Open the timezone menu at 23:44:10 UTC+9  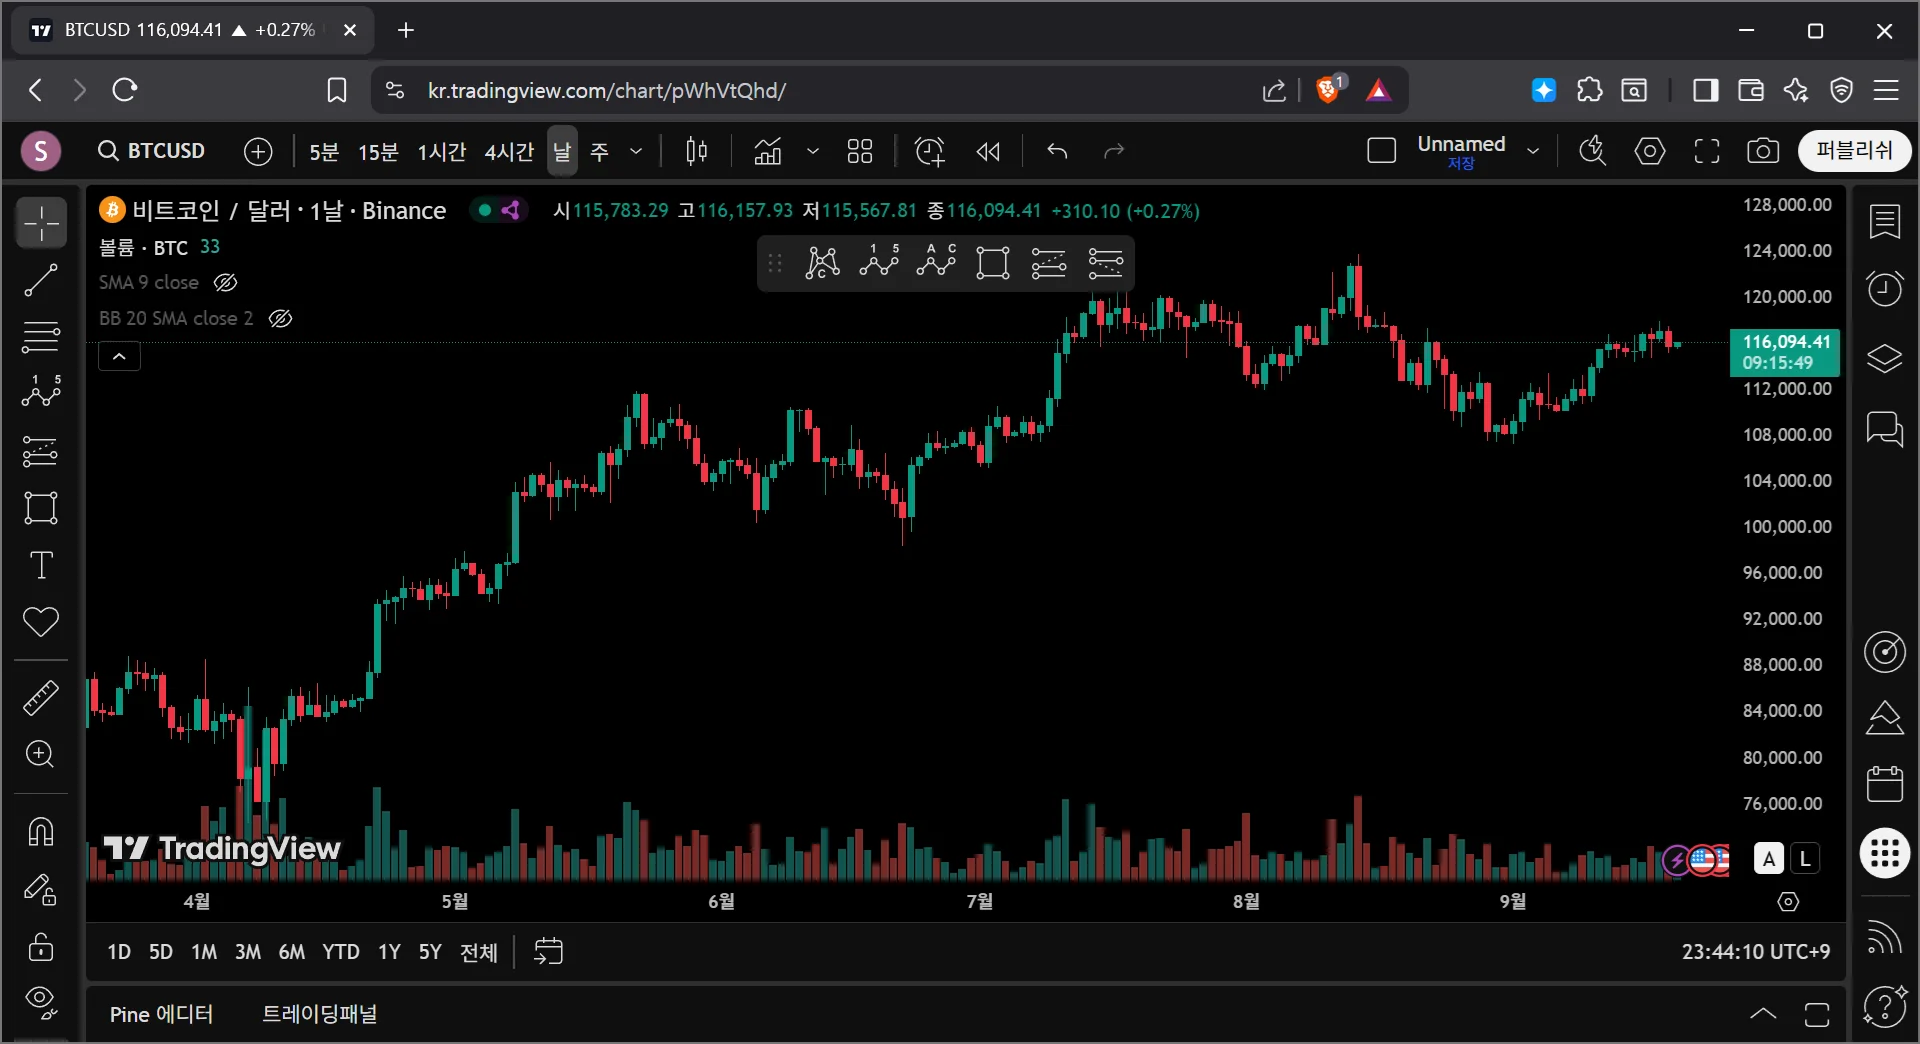[x=1756, y=952]
